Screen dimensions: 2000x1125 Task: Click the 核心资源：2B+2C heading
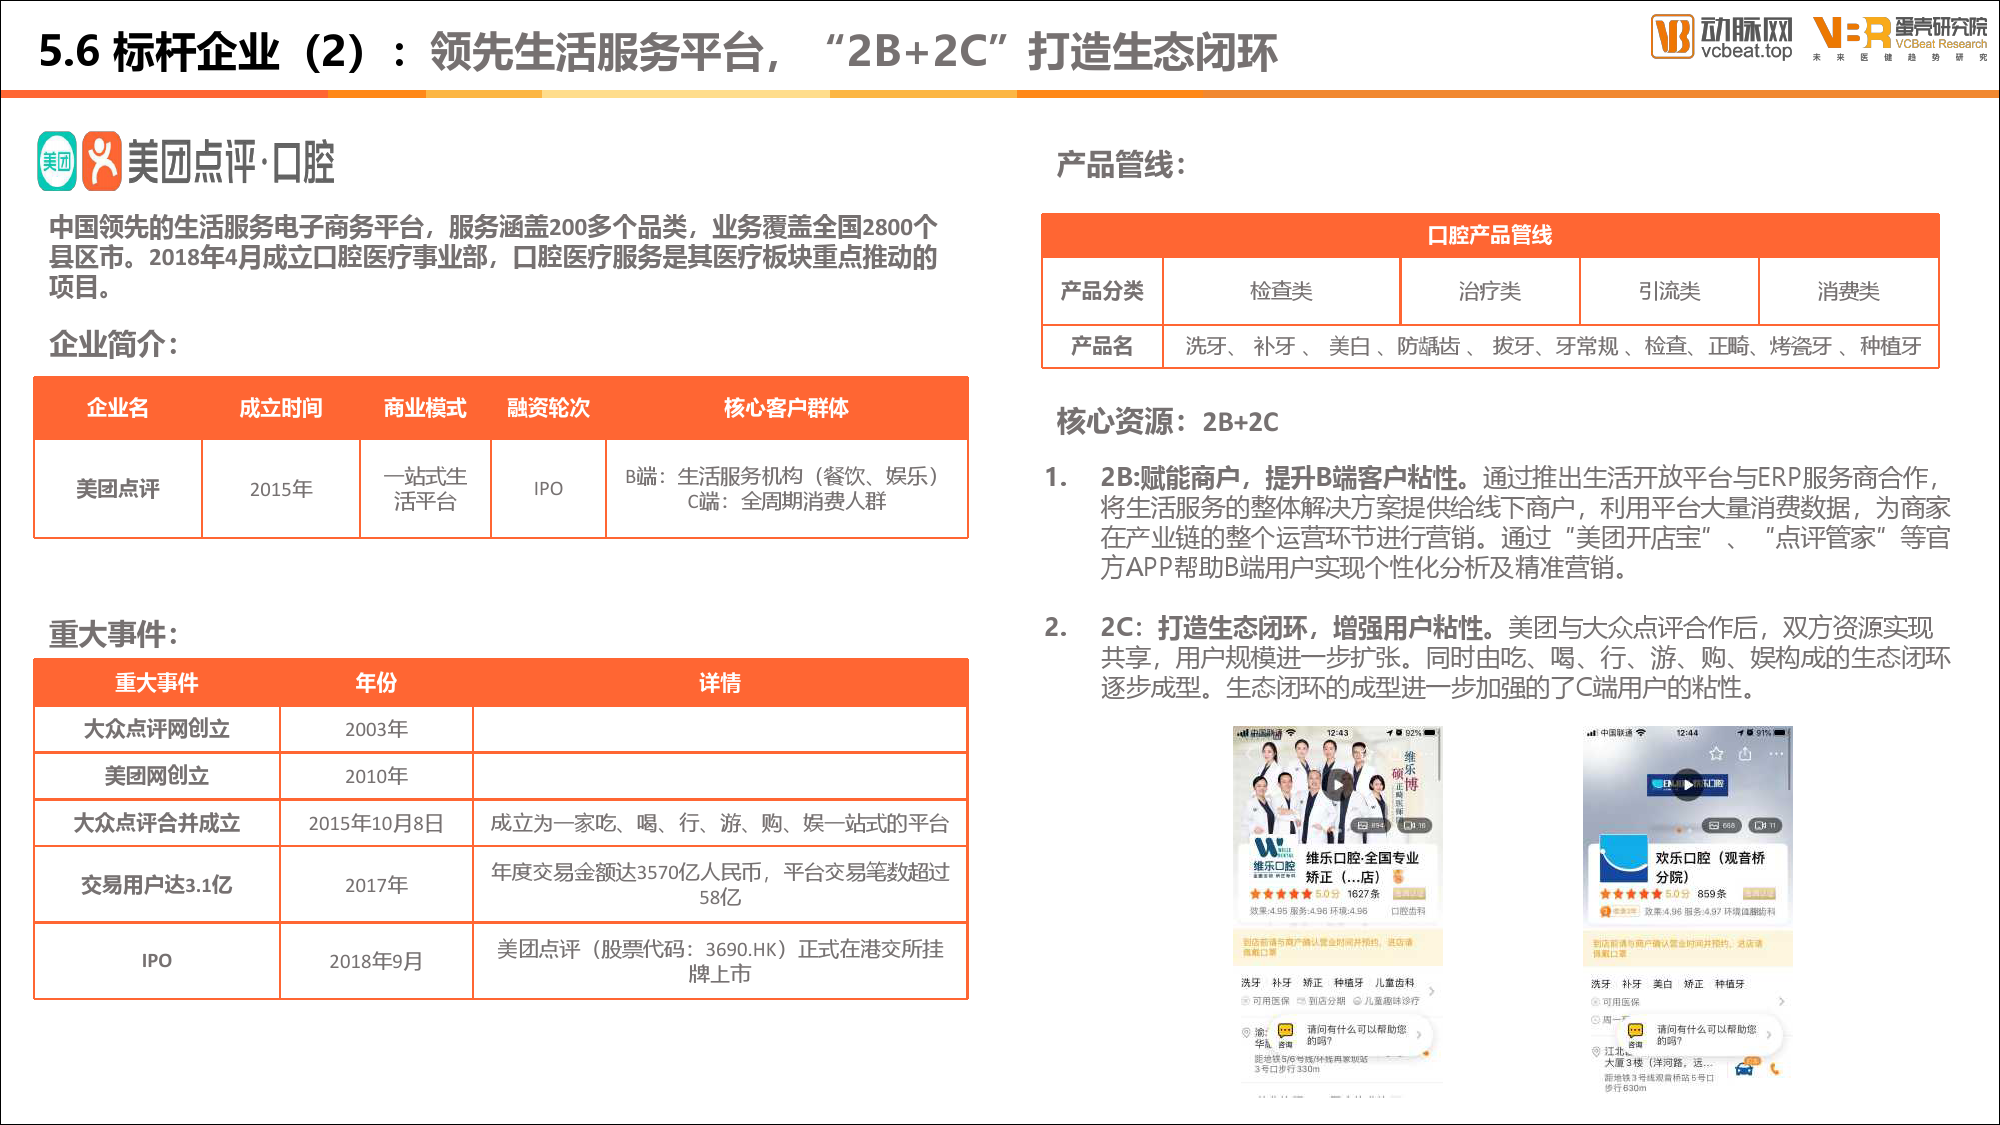tap(1167, 422)
